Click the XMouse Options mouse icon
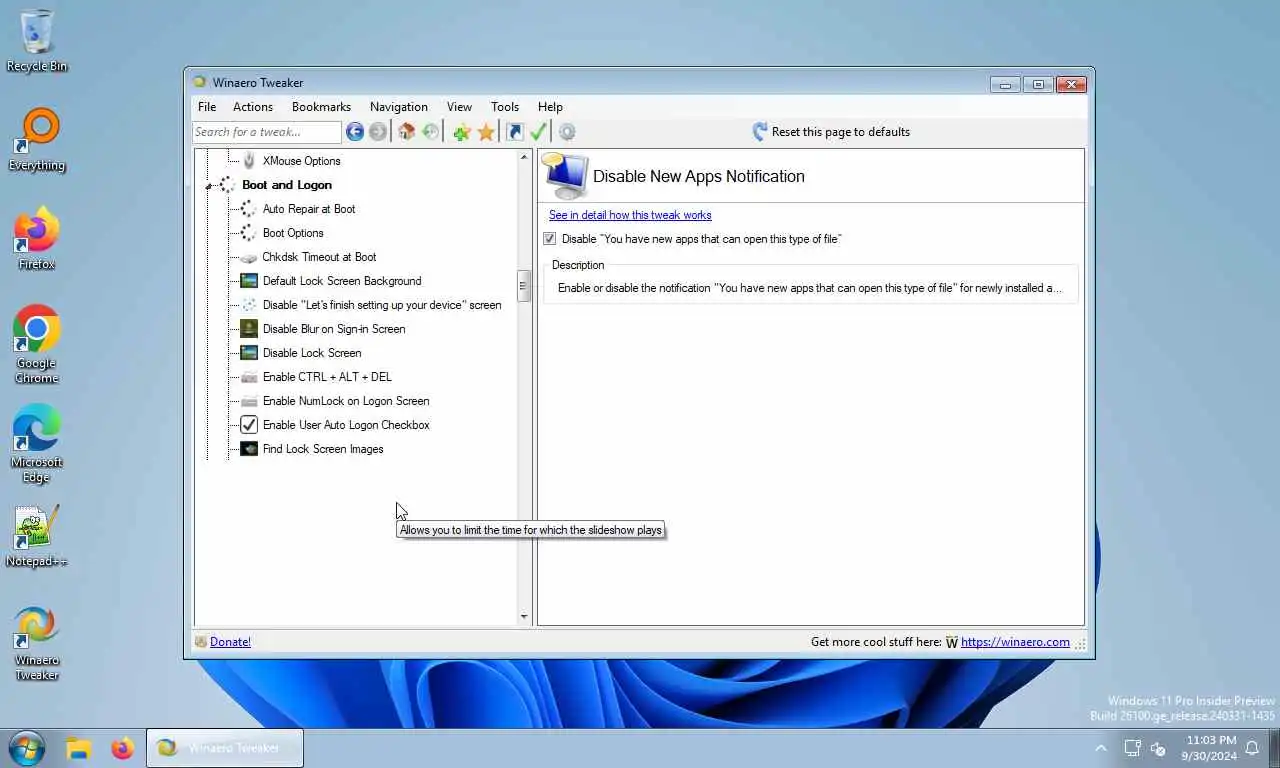Image resolution: width=1280 pixels, height=768 pixels. pos(249,160)
